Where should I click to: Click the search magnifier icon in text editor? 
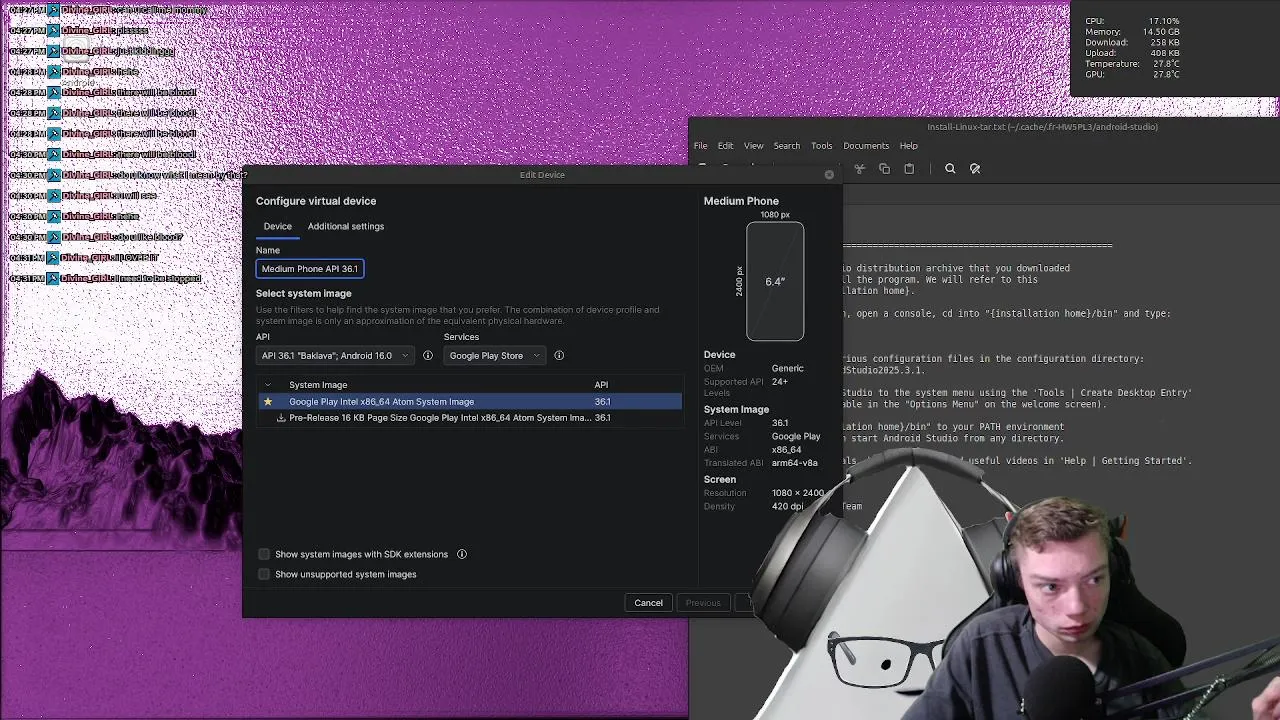pyautogui.click(x=950, y=169)
